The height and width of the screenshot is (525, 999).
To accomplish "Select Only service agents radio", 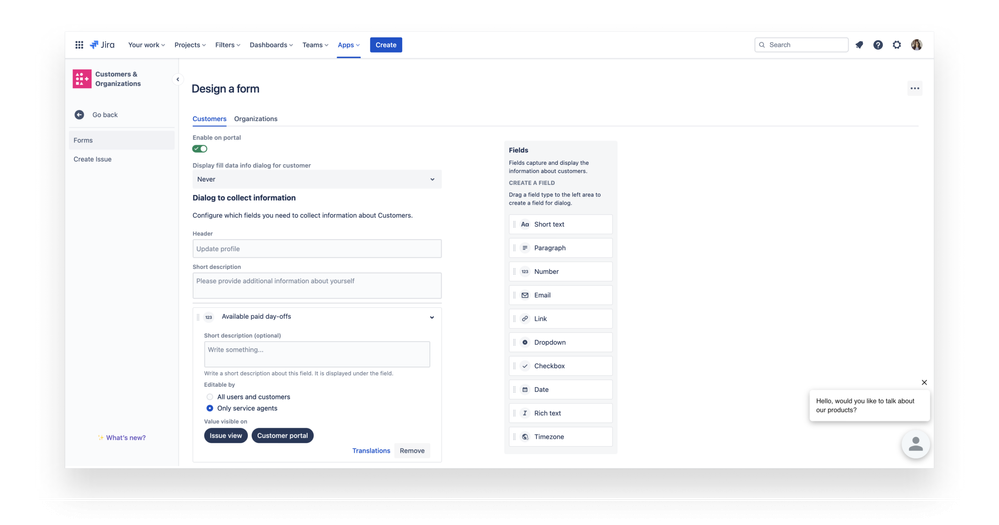I will click(x=210, y=408).
